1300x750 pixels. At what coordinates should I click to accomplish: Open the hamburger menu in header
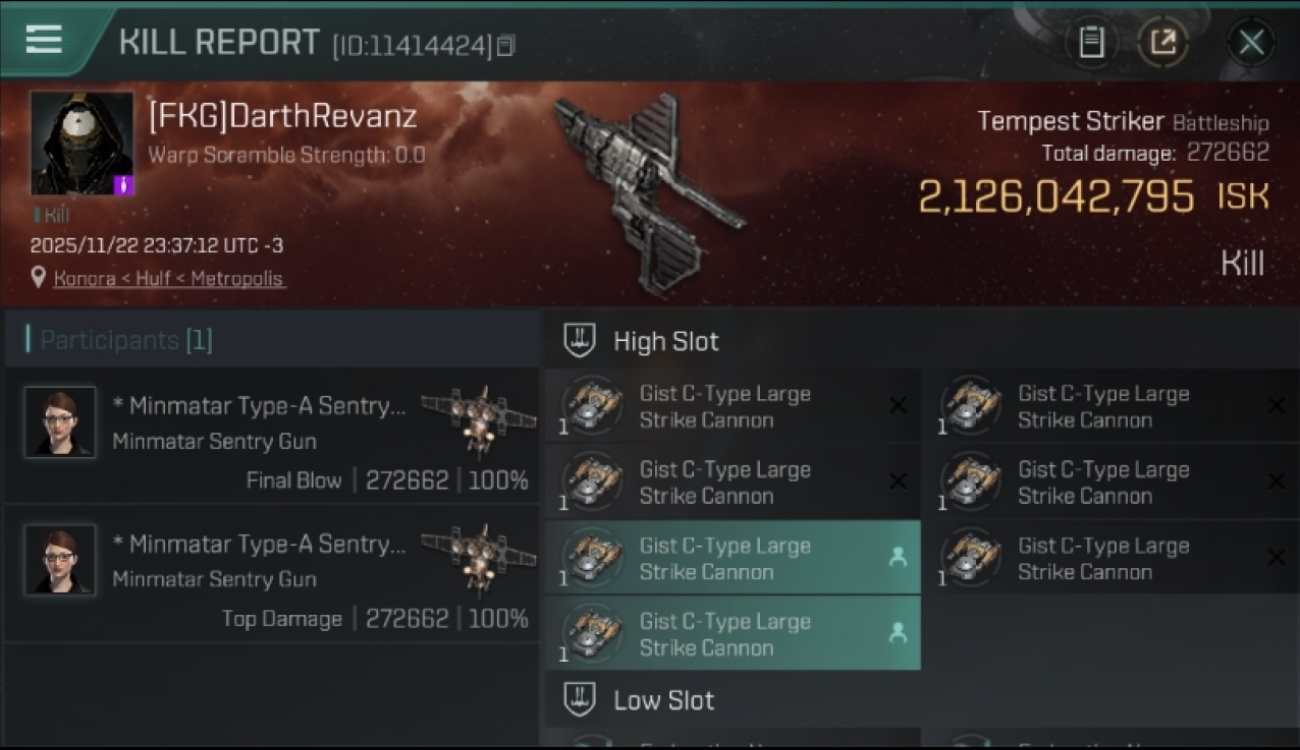[x=44, y=39]
